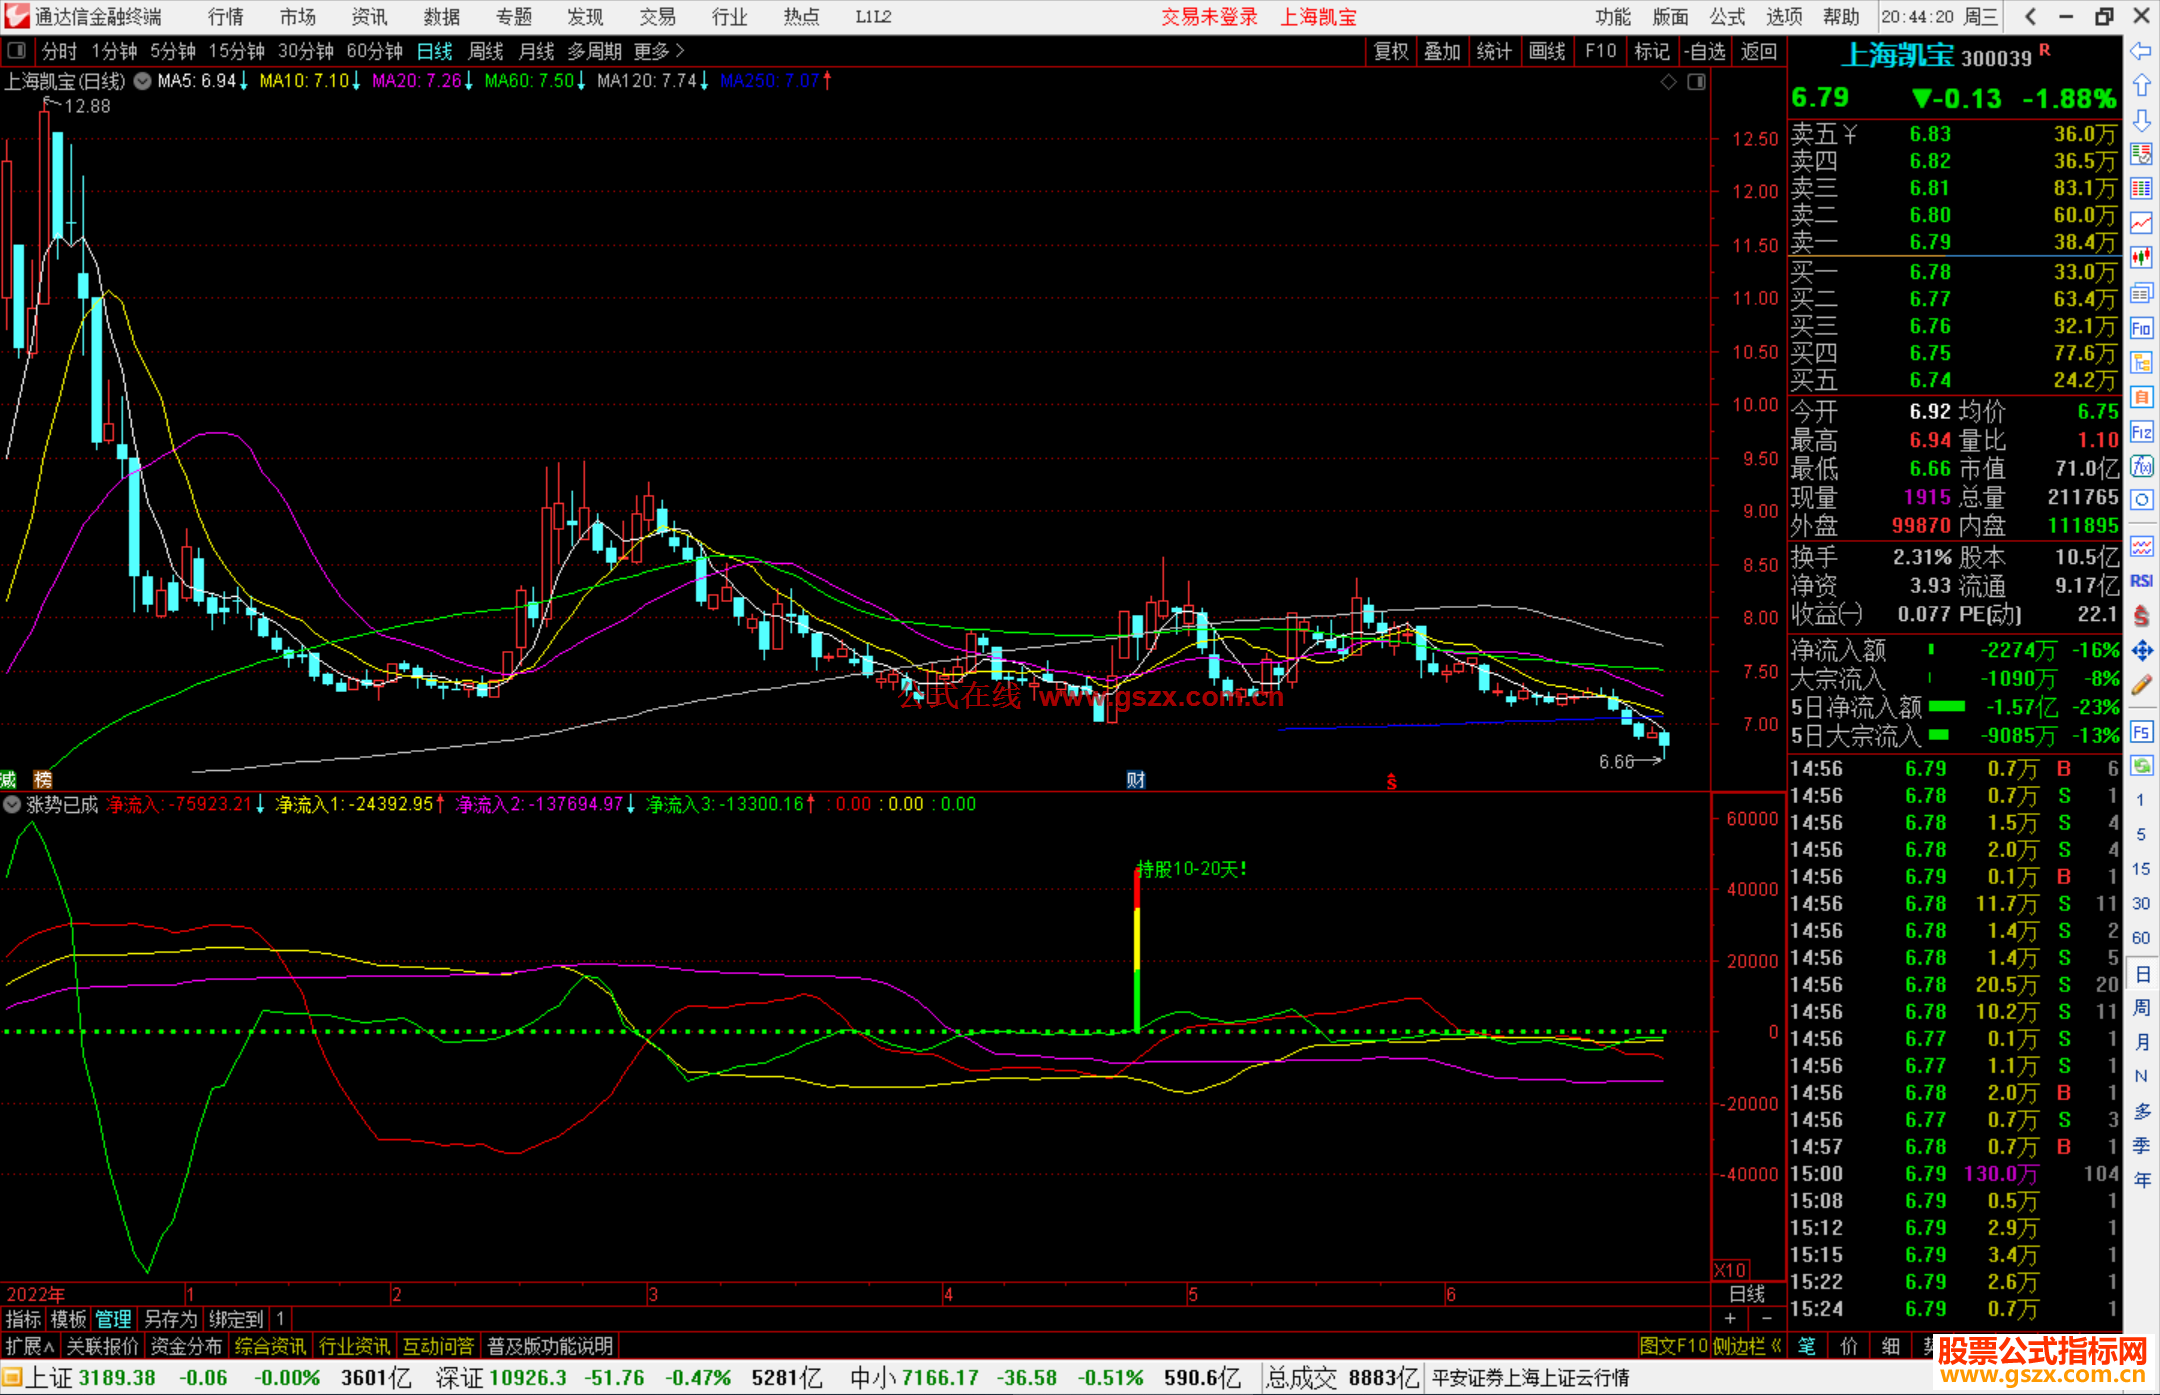Select the pencil drawing tool icon
2160x1395 pixels.
pos(2141,686)
